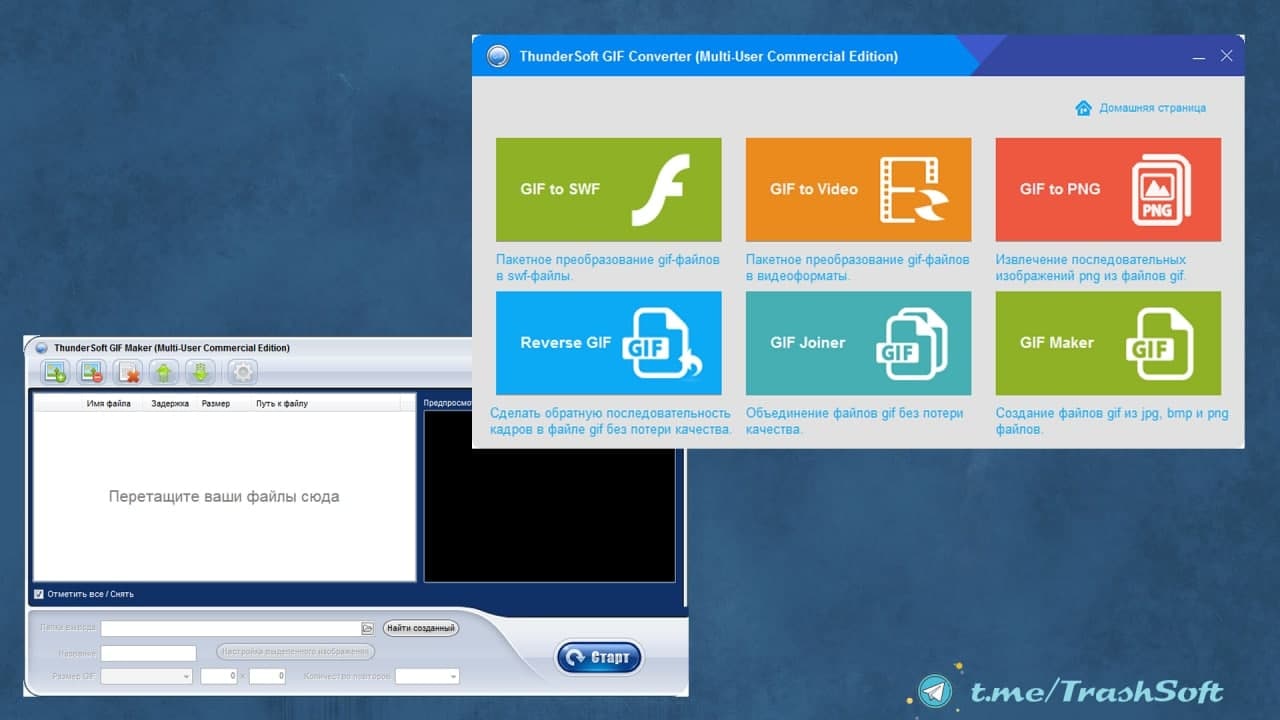
Task: Click description about gif-файлов в видеоформаты
Action: click(858, 268)
